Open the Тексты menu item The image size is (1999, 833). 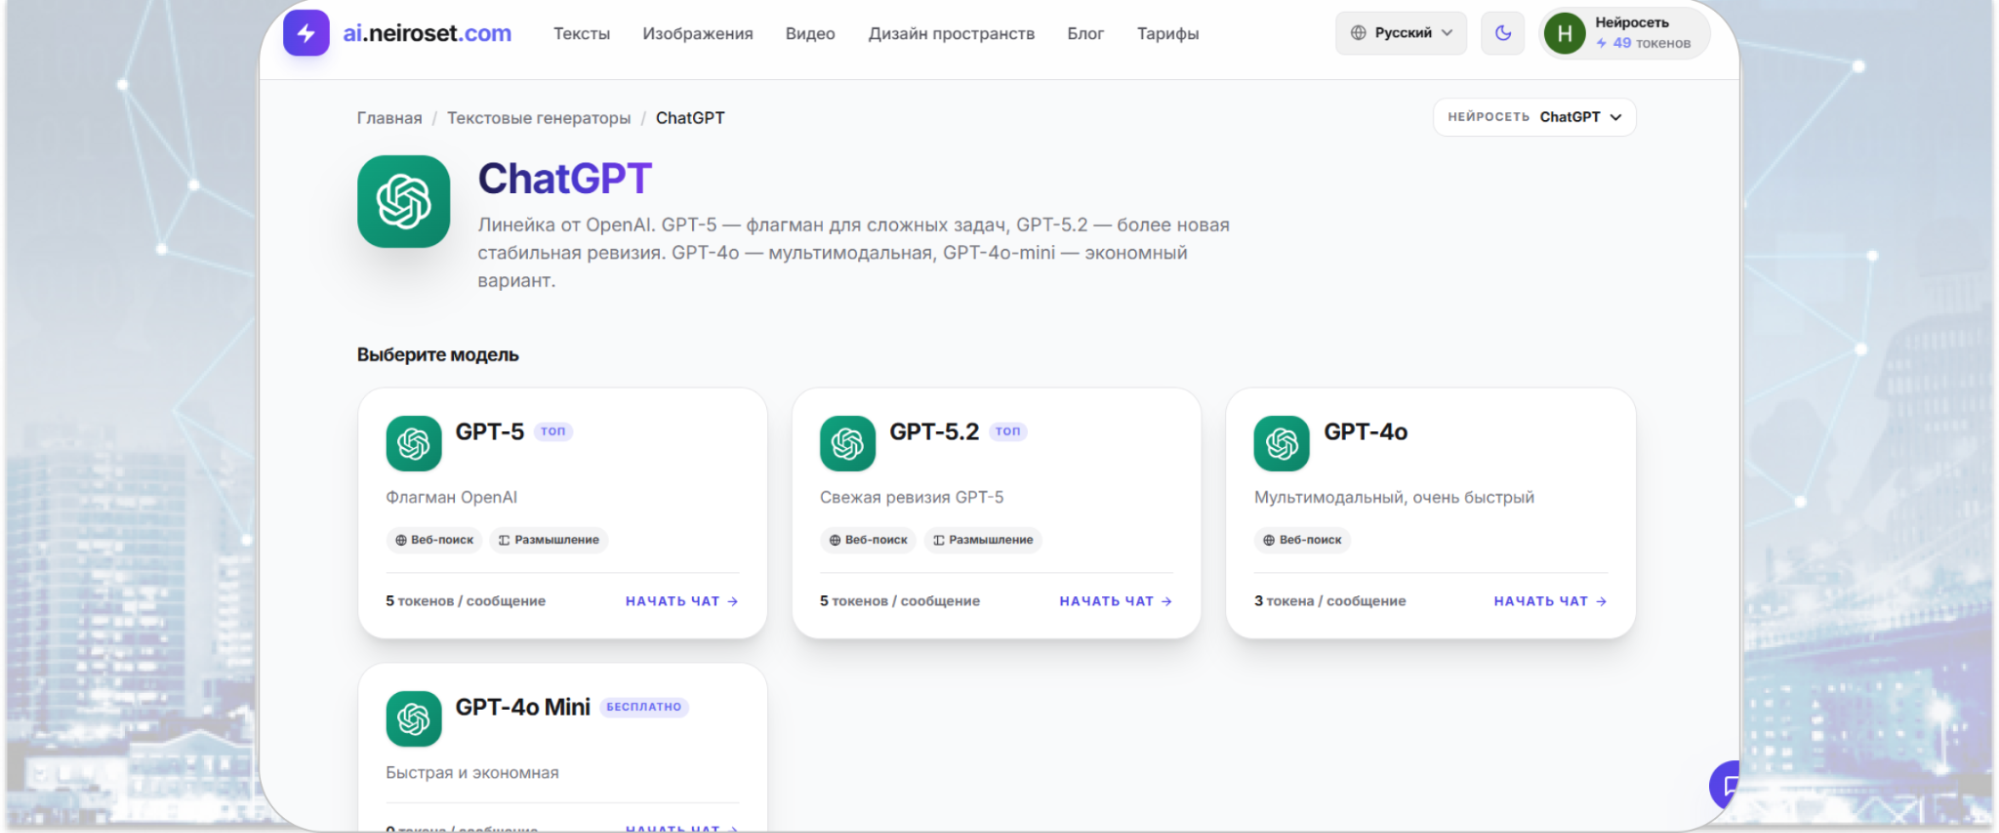(x=582, y=34)
